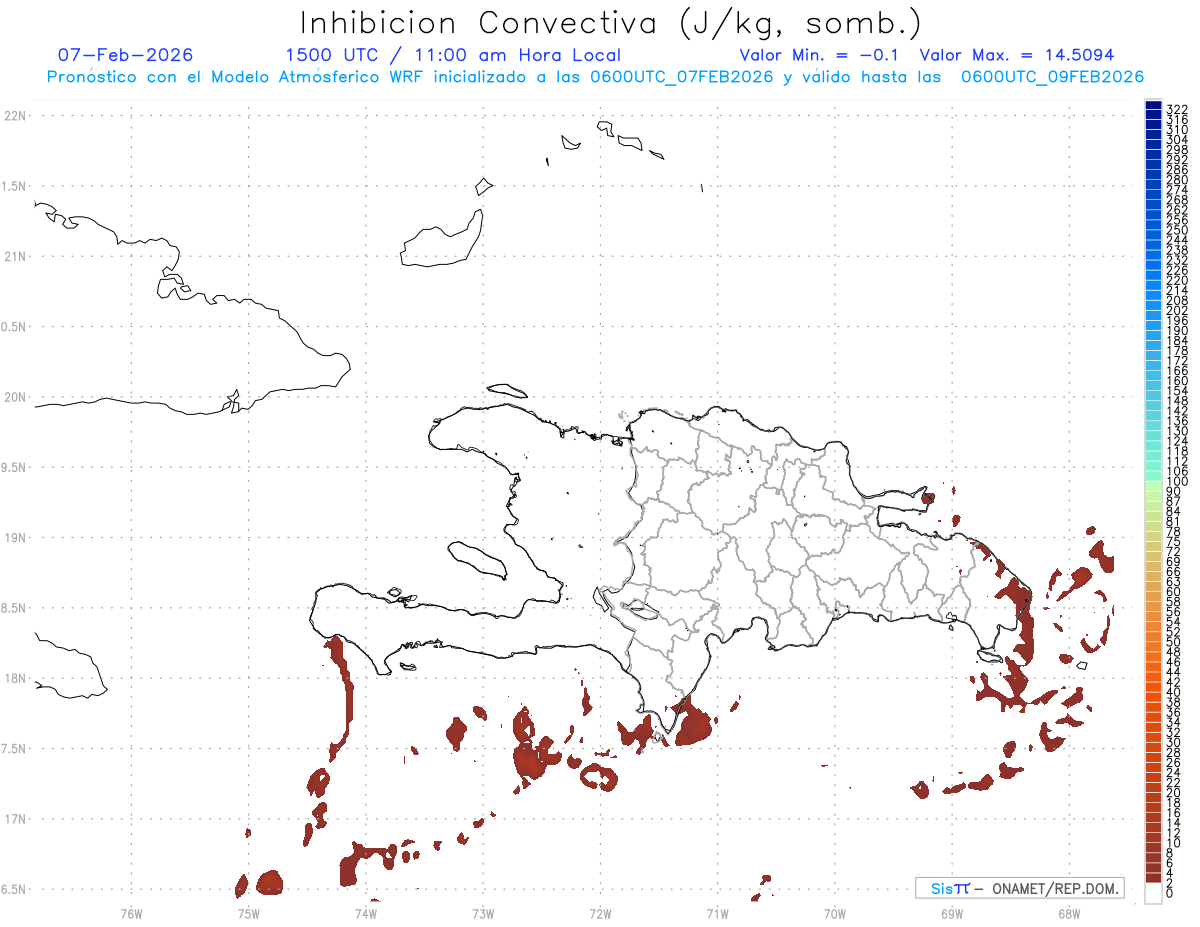Click the '0' value on the color scale
This screenshot has width=1200, height=927.
click(x=1170, y=894)
